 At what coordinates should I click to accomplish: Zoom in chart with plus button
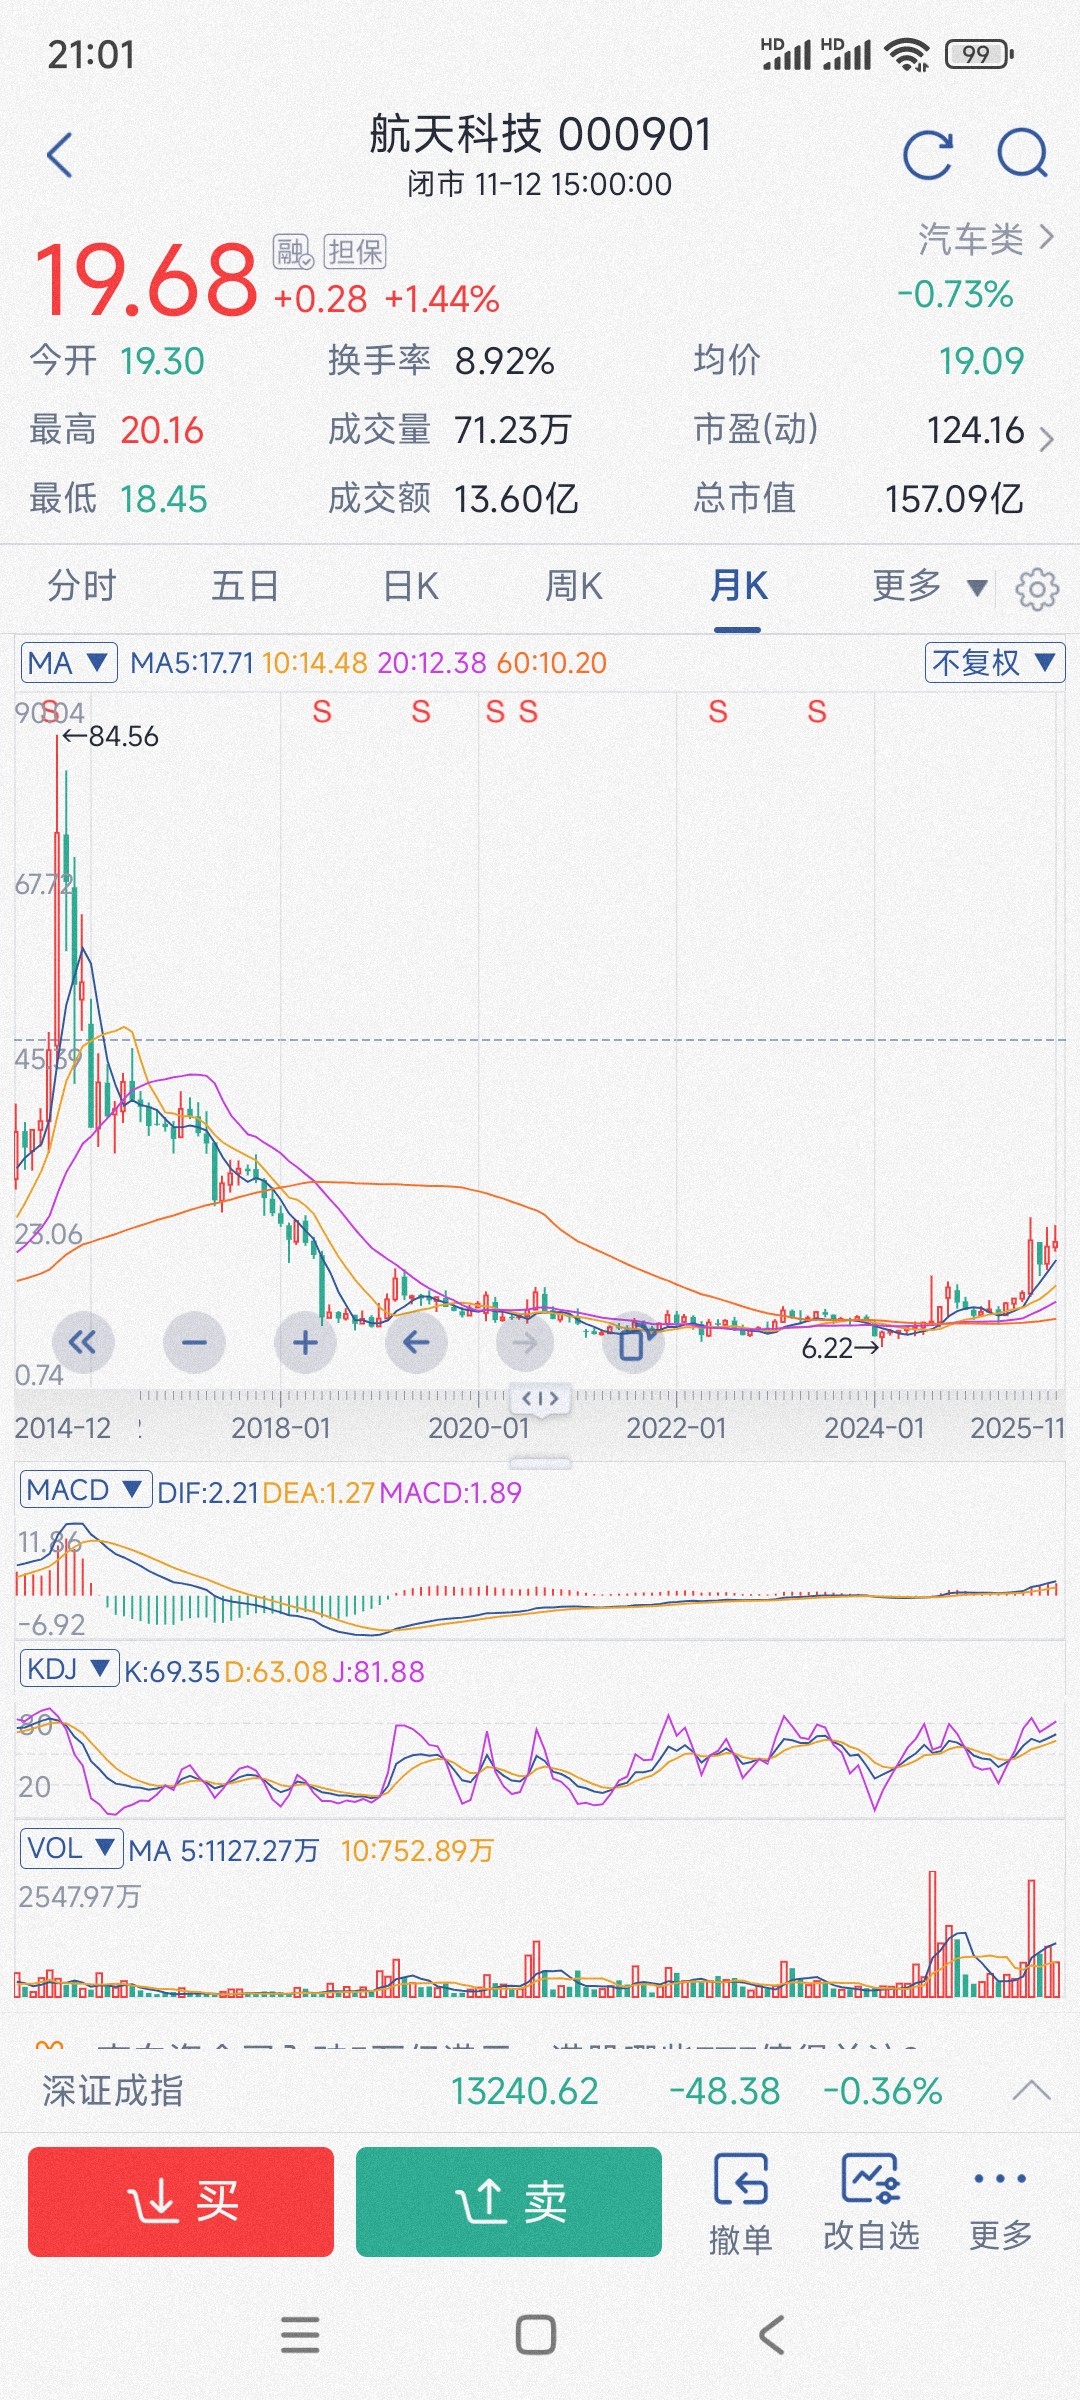coord(305,1342)
